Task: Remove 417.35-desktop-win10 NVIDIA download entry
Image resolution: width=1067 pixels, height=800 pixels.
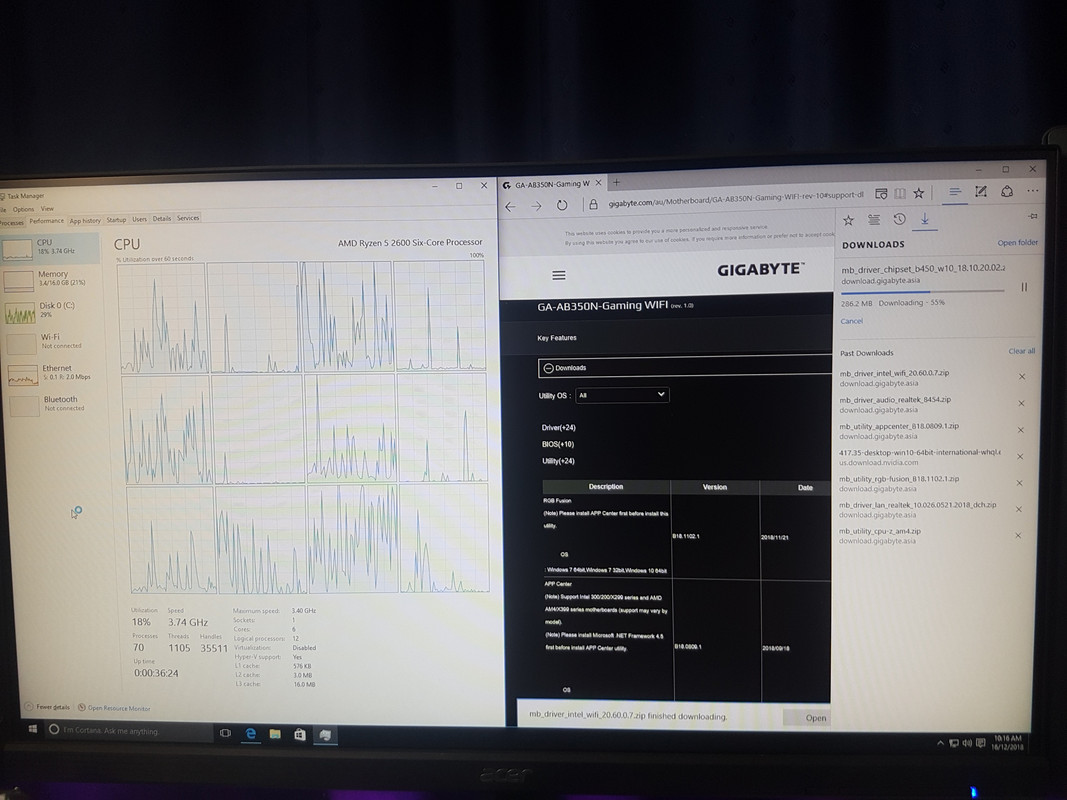Action: (1019, 456)
